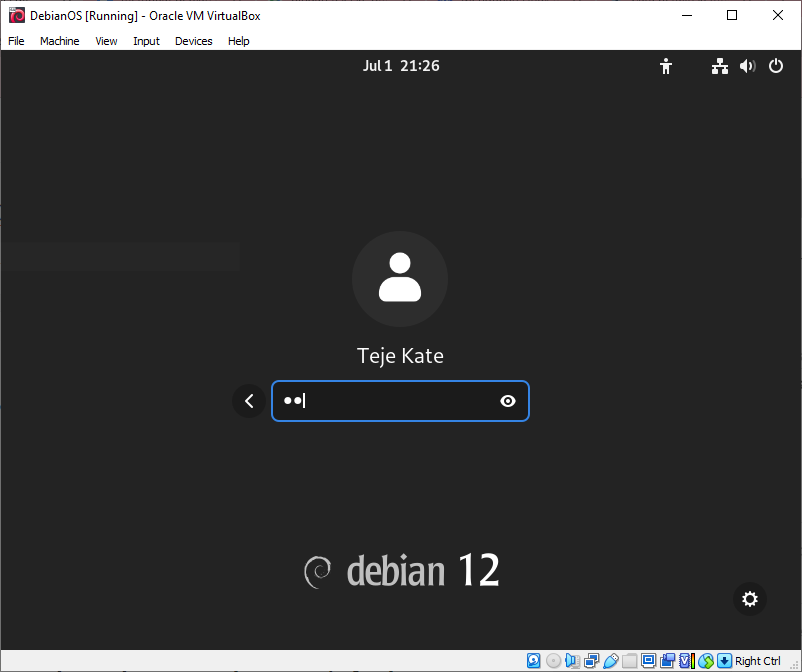Click the Teje Kate user avatar
The width and height of the screenshot is (802, 672).
400,279
